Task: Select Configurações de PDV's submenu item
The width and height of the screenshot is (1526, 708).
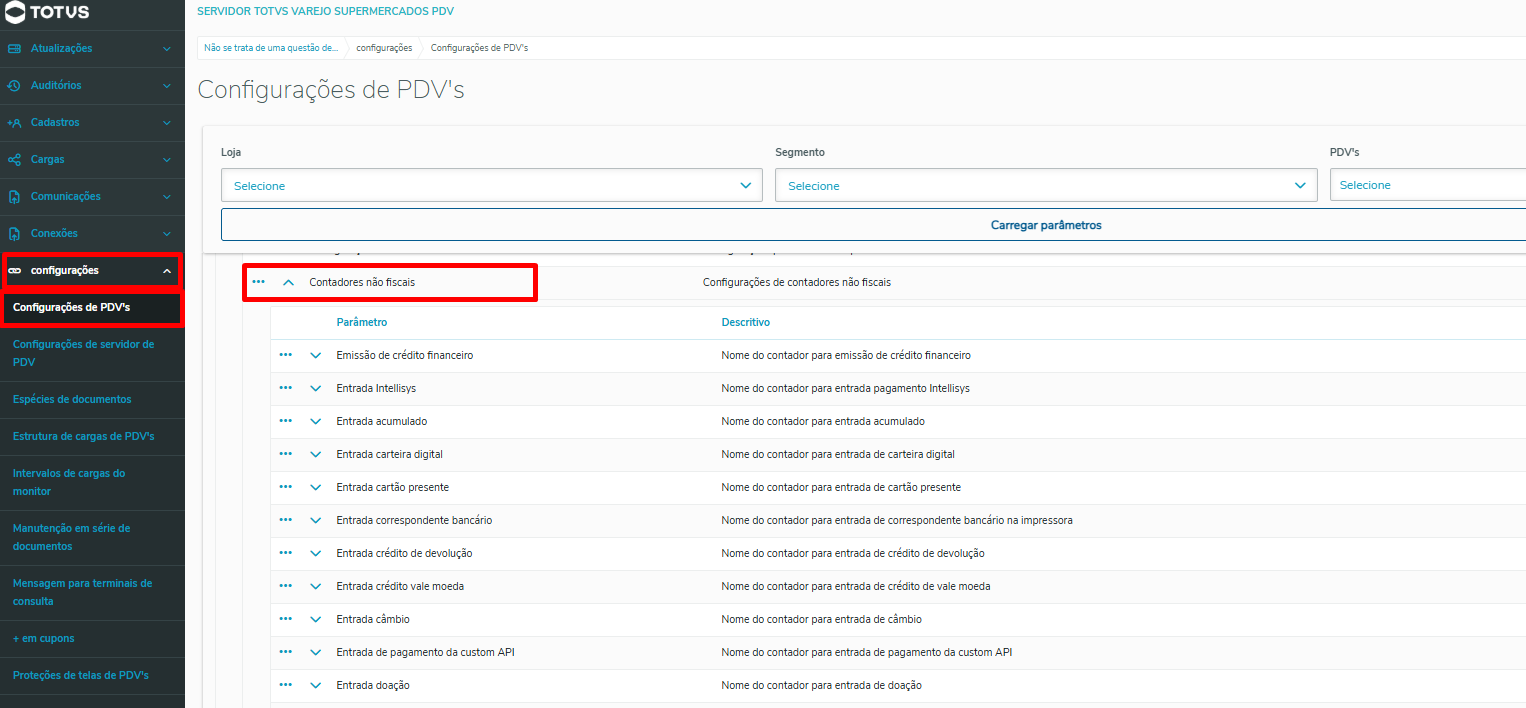Action: (x=92, y=308)
